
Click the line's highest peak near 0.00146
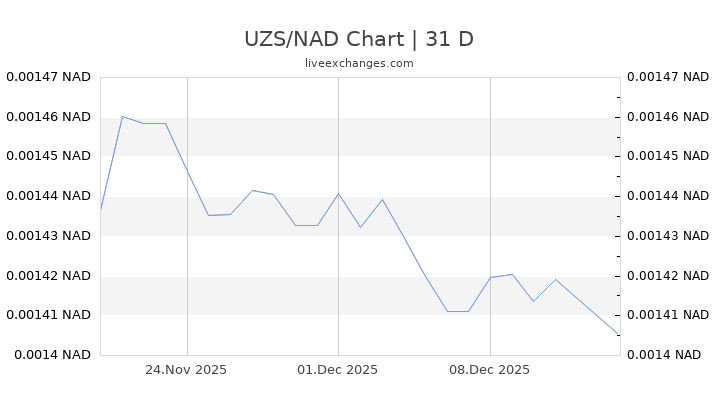[122, 116]
